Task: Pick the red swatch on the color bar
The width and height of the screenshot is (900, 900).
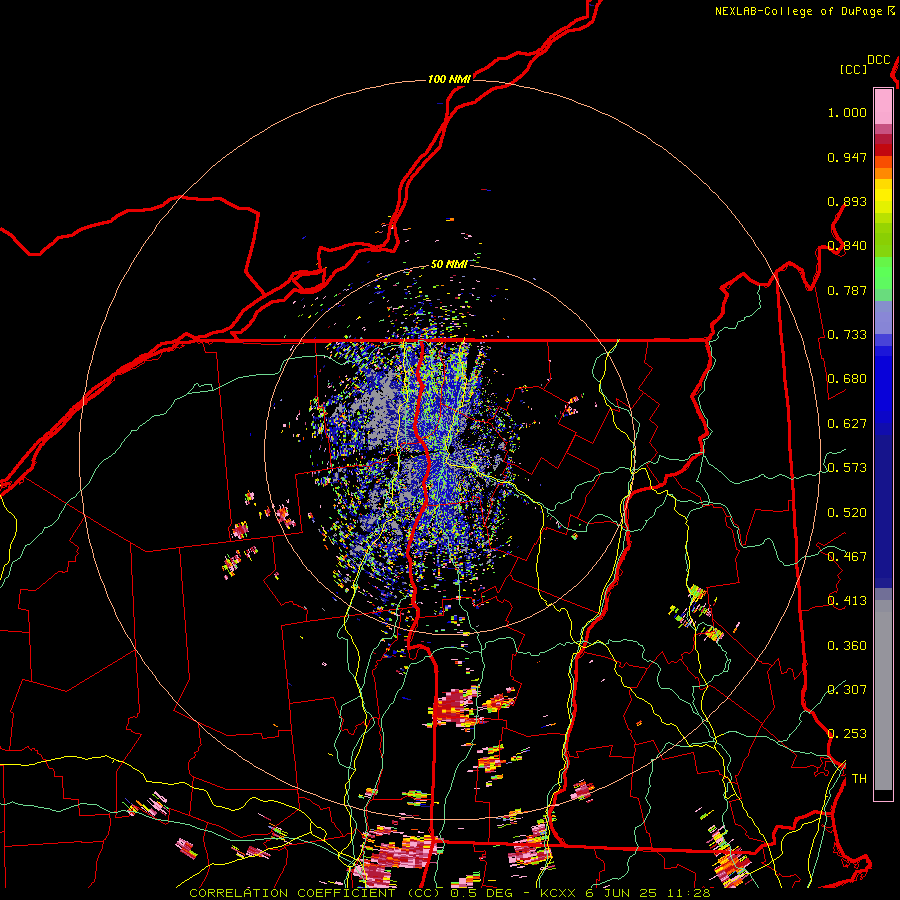Action: 883,150
